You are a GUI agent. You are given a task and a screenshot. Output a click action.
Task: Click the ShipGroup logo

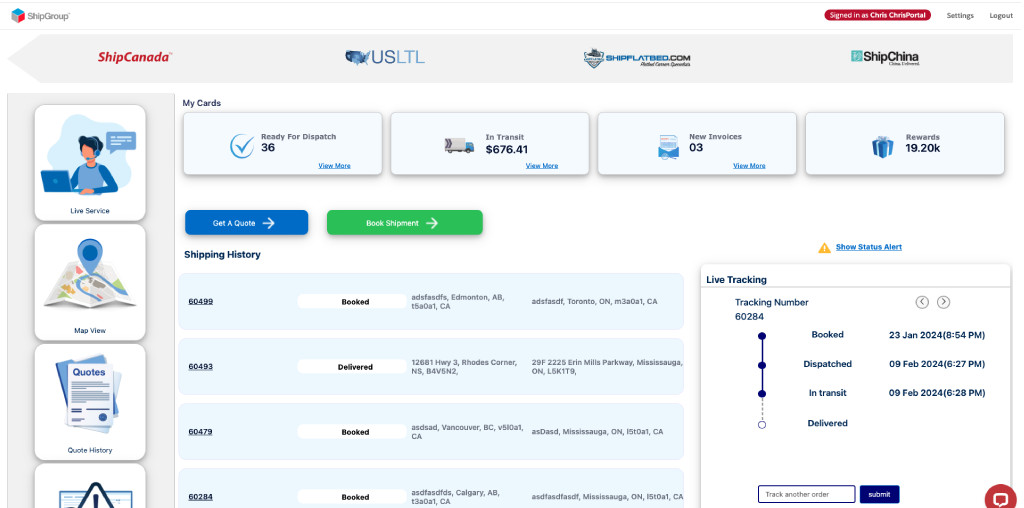[x=40, y=16]
